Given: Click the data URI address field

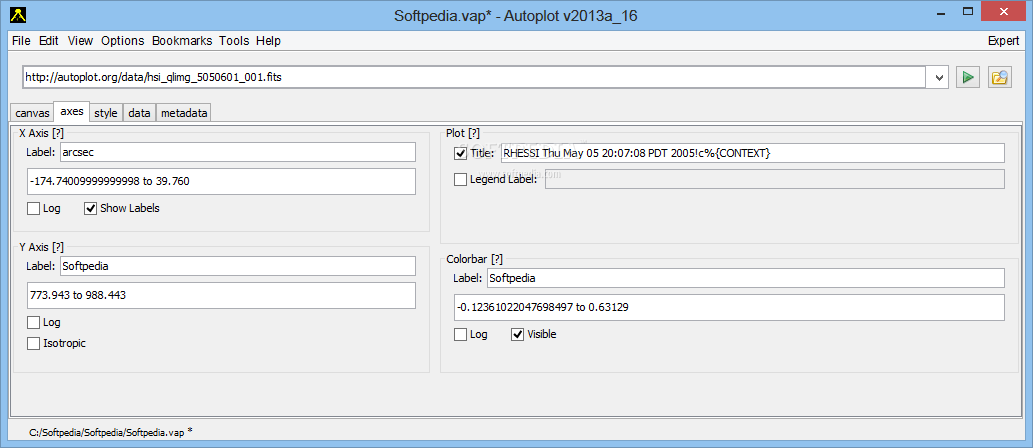Looking at the screenshot, I should (476, 77).
